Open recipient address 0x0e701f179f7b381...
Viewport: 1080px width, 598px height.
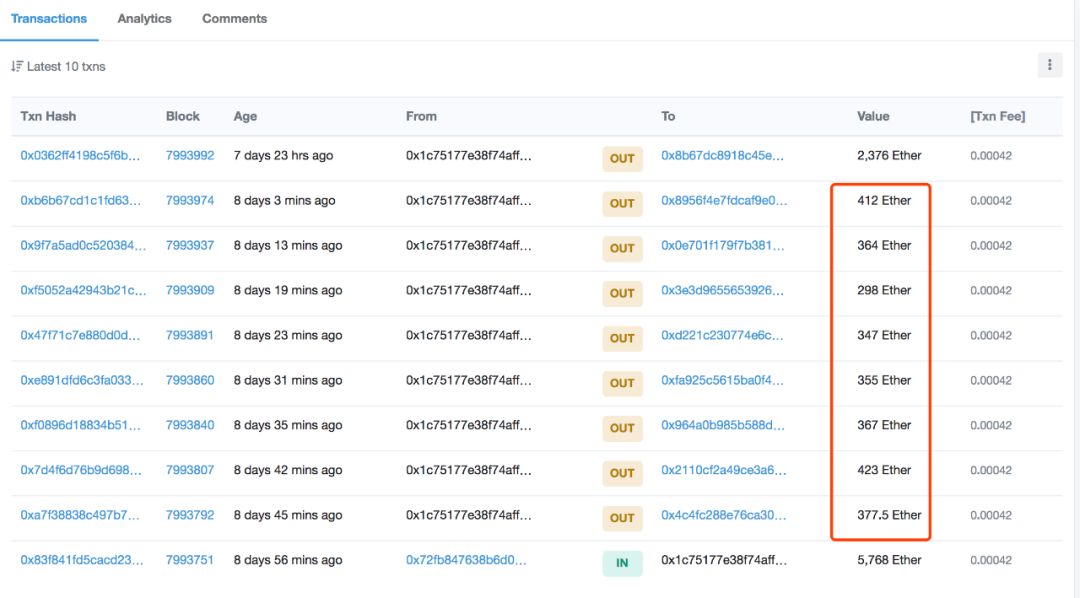tap(723, 245)
